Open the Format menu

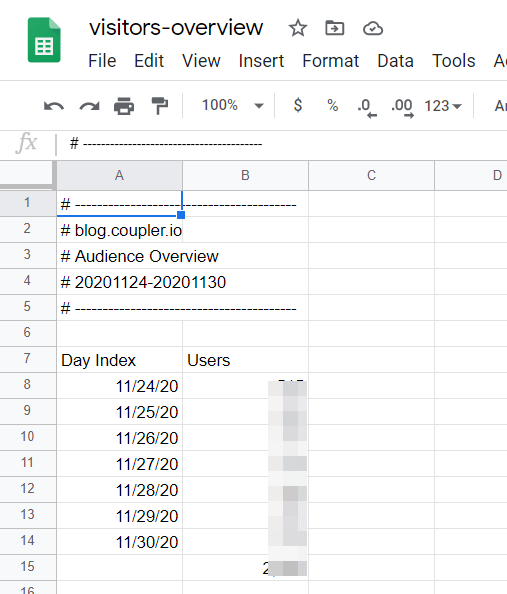tap(330, 61)
